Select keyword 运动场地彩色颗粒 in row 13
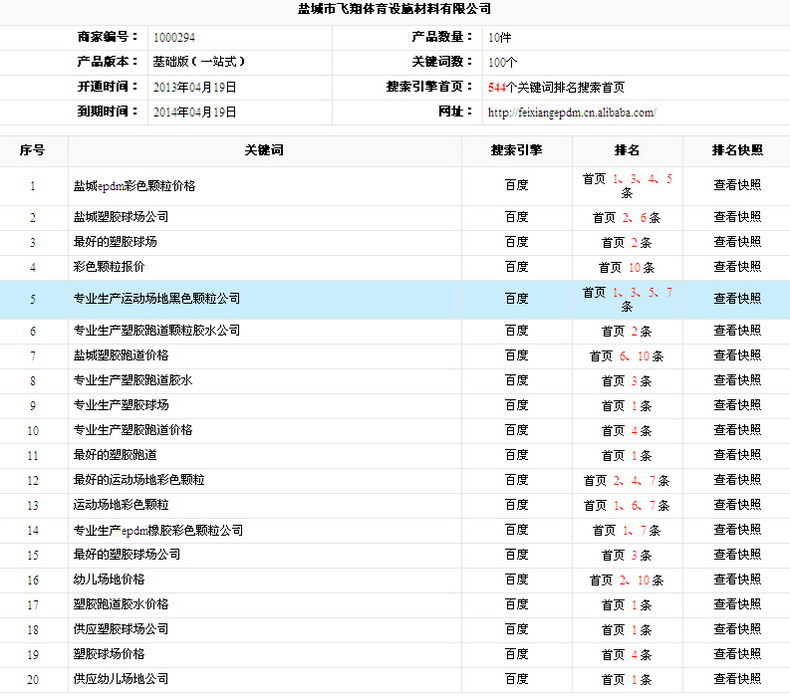 click(121, 505)
